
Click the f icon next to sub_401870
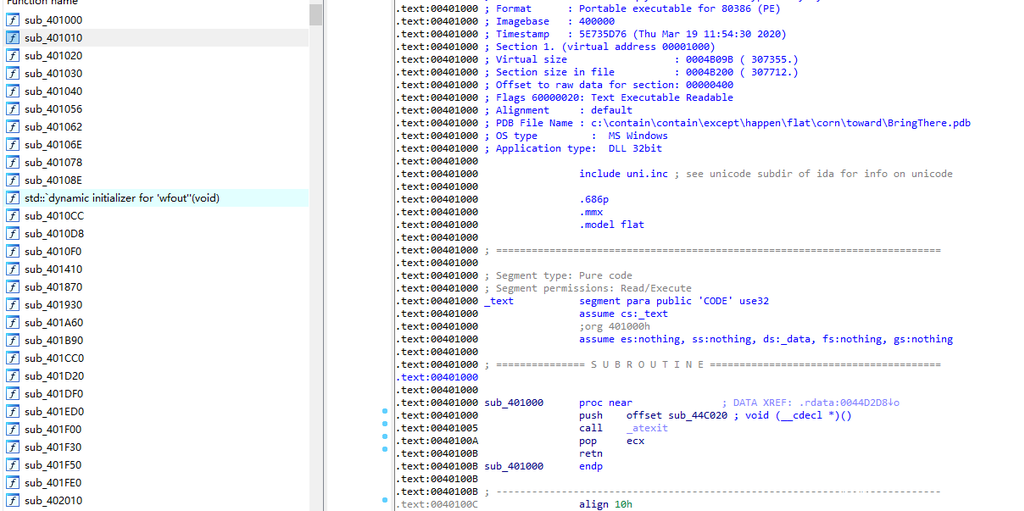(x=13, y=287)
